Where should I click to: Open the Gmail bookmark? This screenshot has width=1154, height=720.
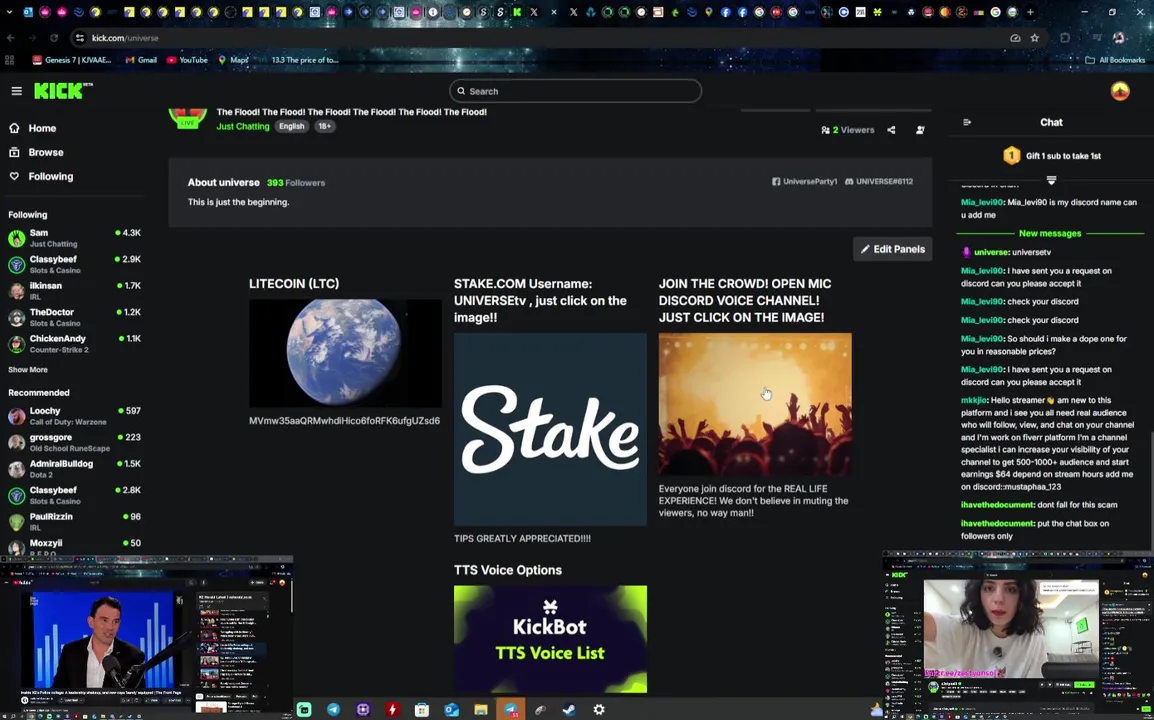(141, 60)
